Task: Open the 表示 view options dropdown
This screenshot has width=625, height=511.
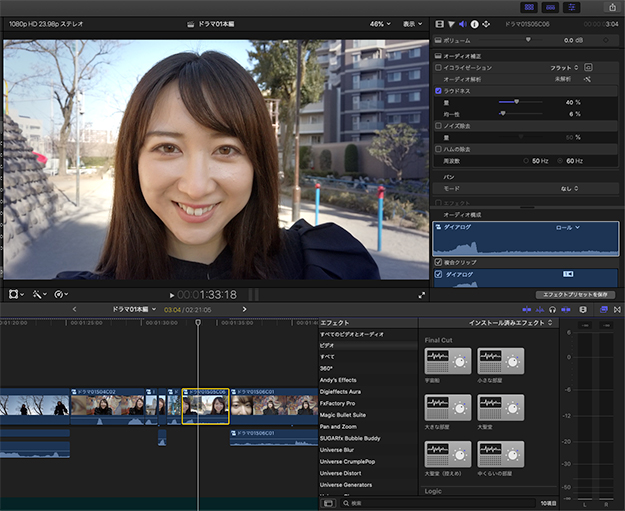Action: click(412, 24)
